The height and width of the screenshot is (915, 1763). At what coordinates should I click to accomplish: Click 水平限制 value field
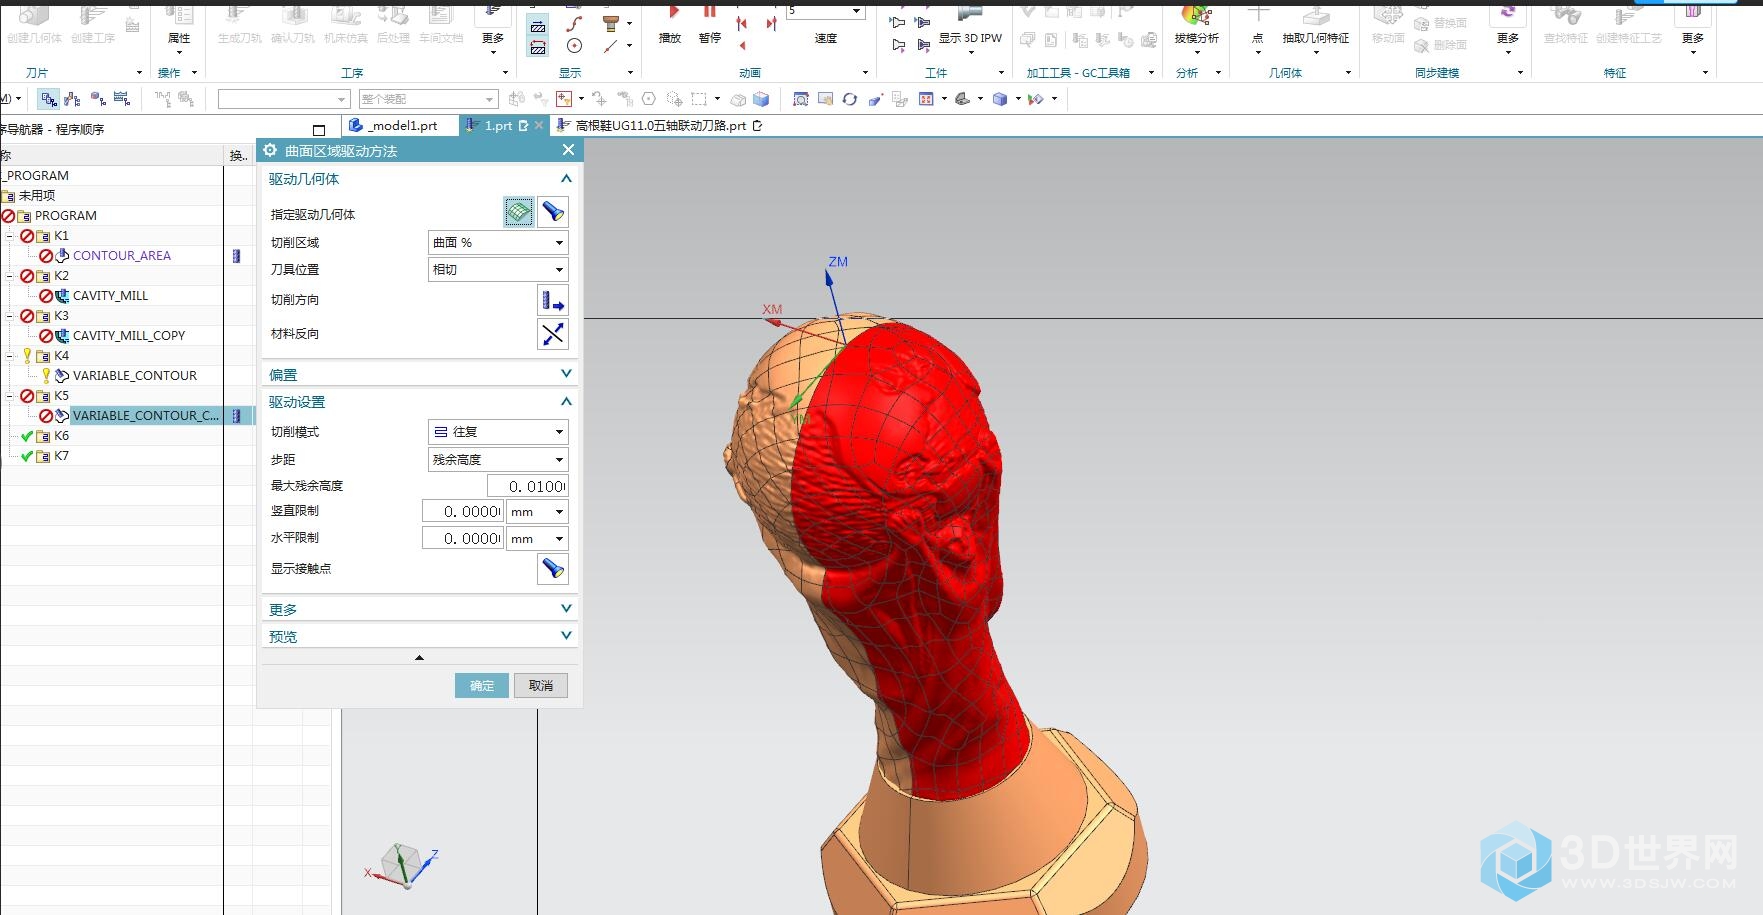click(x=462, y=539)
